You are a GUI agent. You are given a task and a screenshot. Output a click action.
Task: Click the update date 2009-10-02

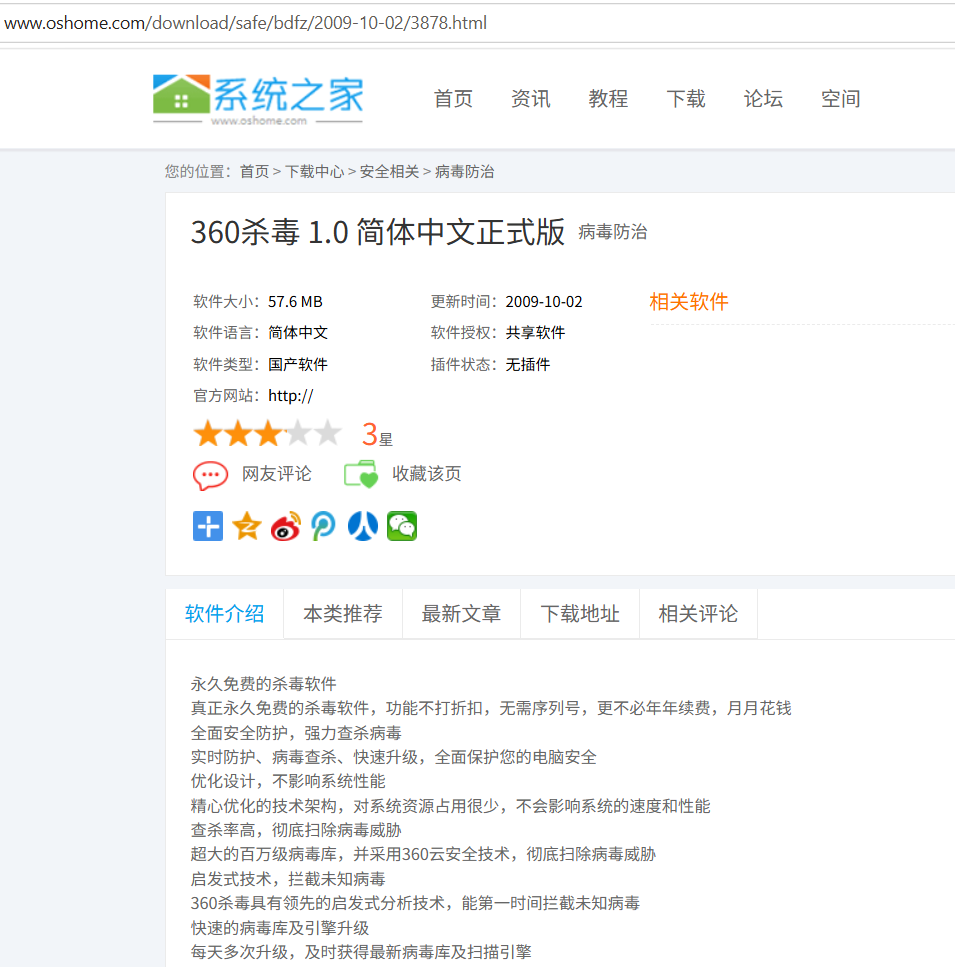coord(544,302)
